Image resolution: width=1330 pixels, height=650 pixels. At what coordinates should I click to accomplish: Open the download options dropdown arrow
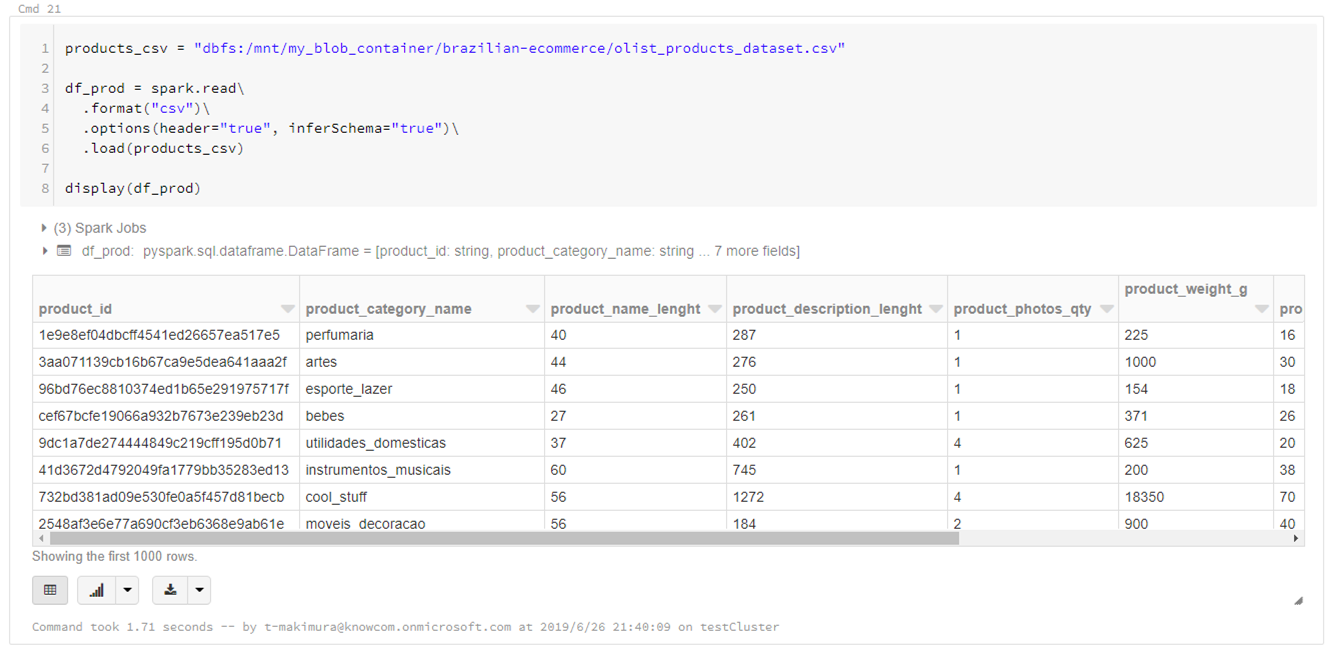(200, 590)
